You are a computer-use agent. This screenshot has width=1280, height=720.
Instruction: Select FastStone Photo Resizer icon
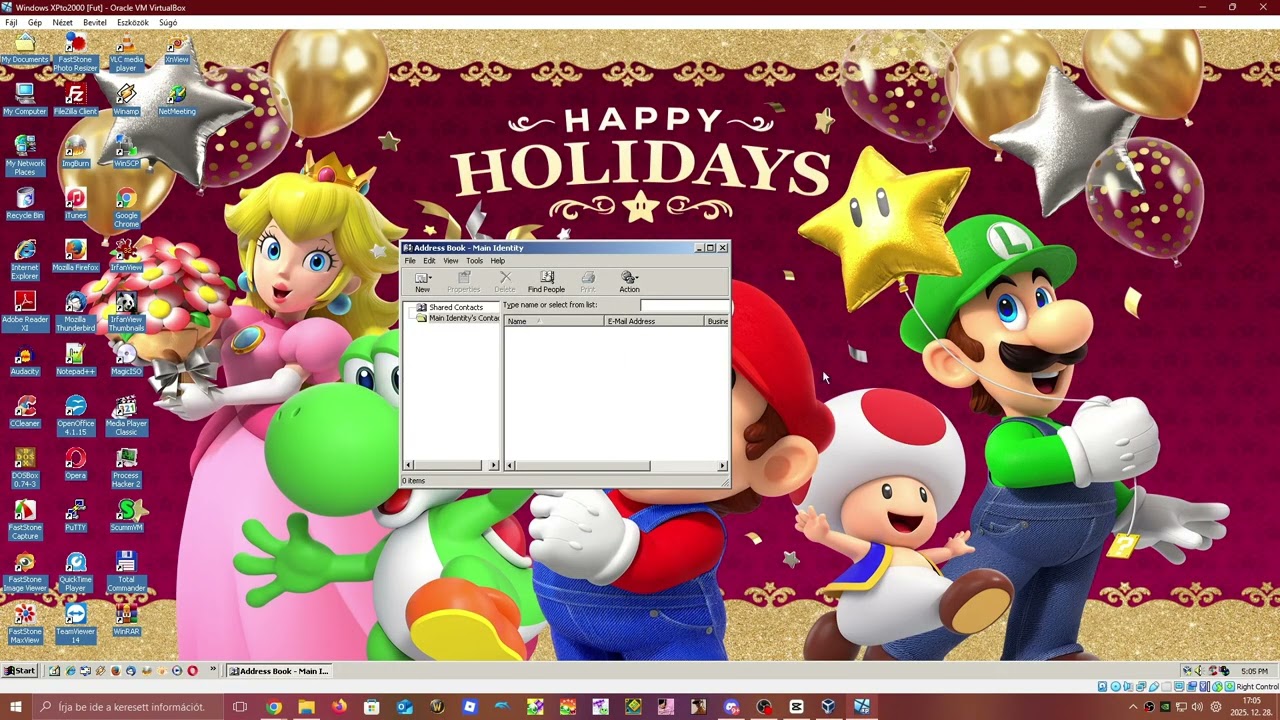75,53
